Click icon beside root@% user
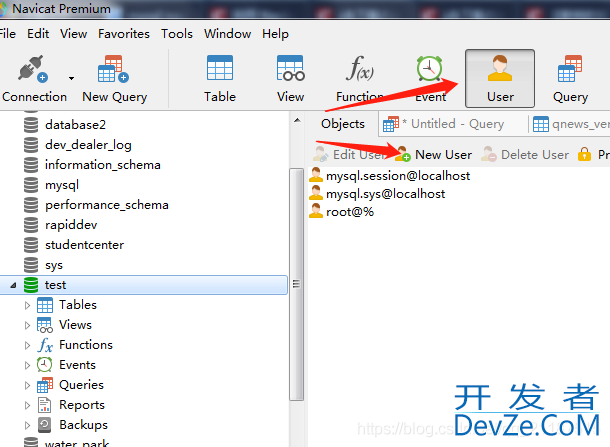The height and width of the screenshot is (447, 610). (x=316, y=211)
